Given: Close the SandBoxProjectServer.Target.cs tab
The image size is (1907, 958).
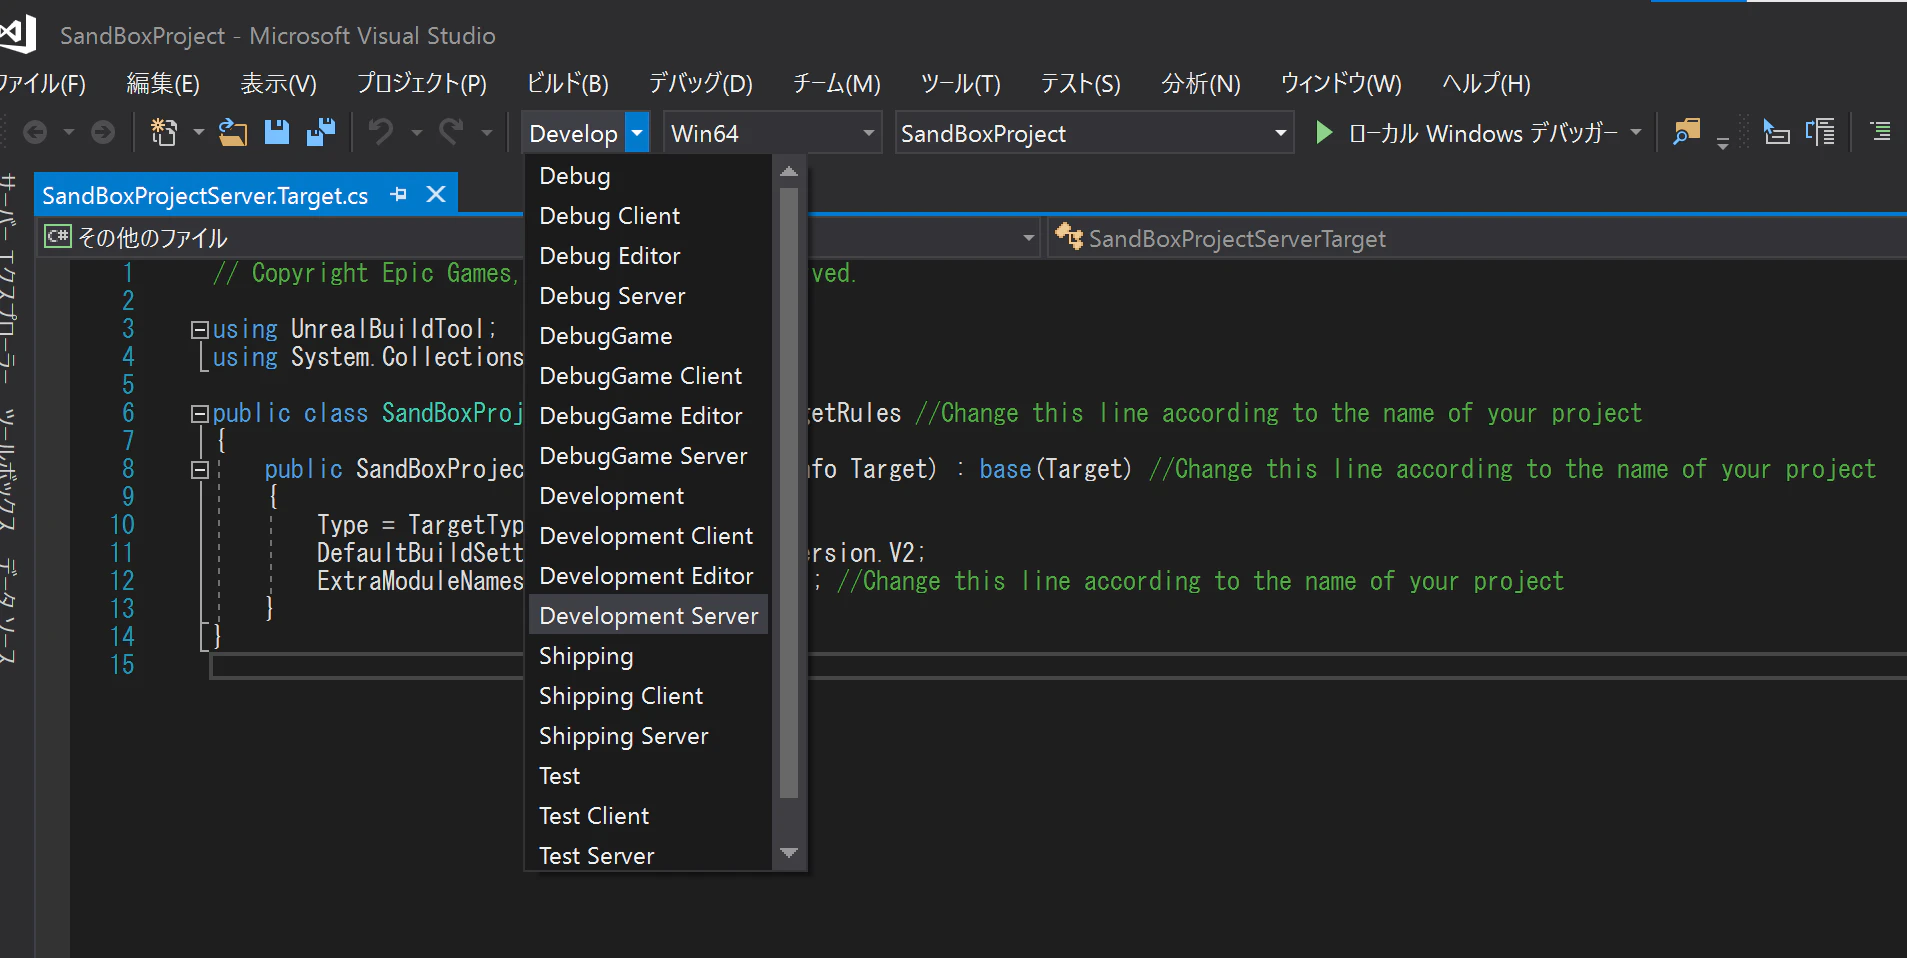Looking at the screenshot, I should pos(436,195).
